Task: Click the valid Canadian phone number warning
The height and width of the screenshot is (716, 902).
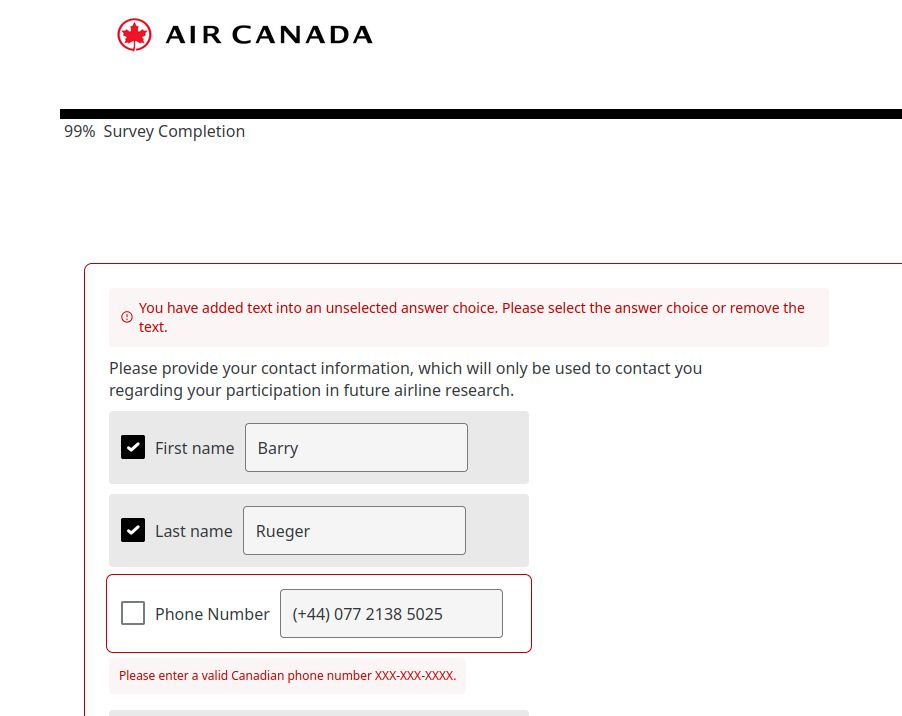Action: click(x=287, y=676)
